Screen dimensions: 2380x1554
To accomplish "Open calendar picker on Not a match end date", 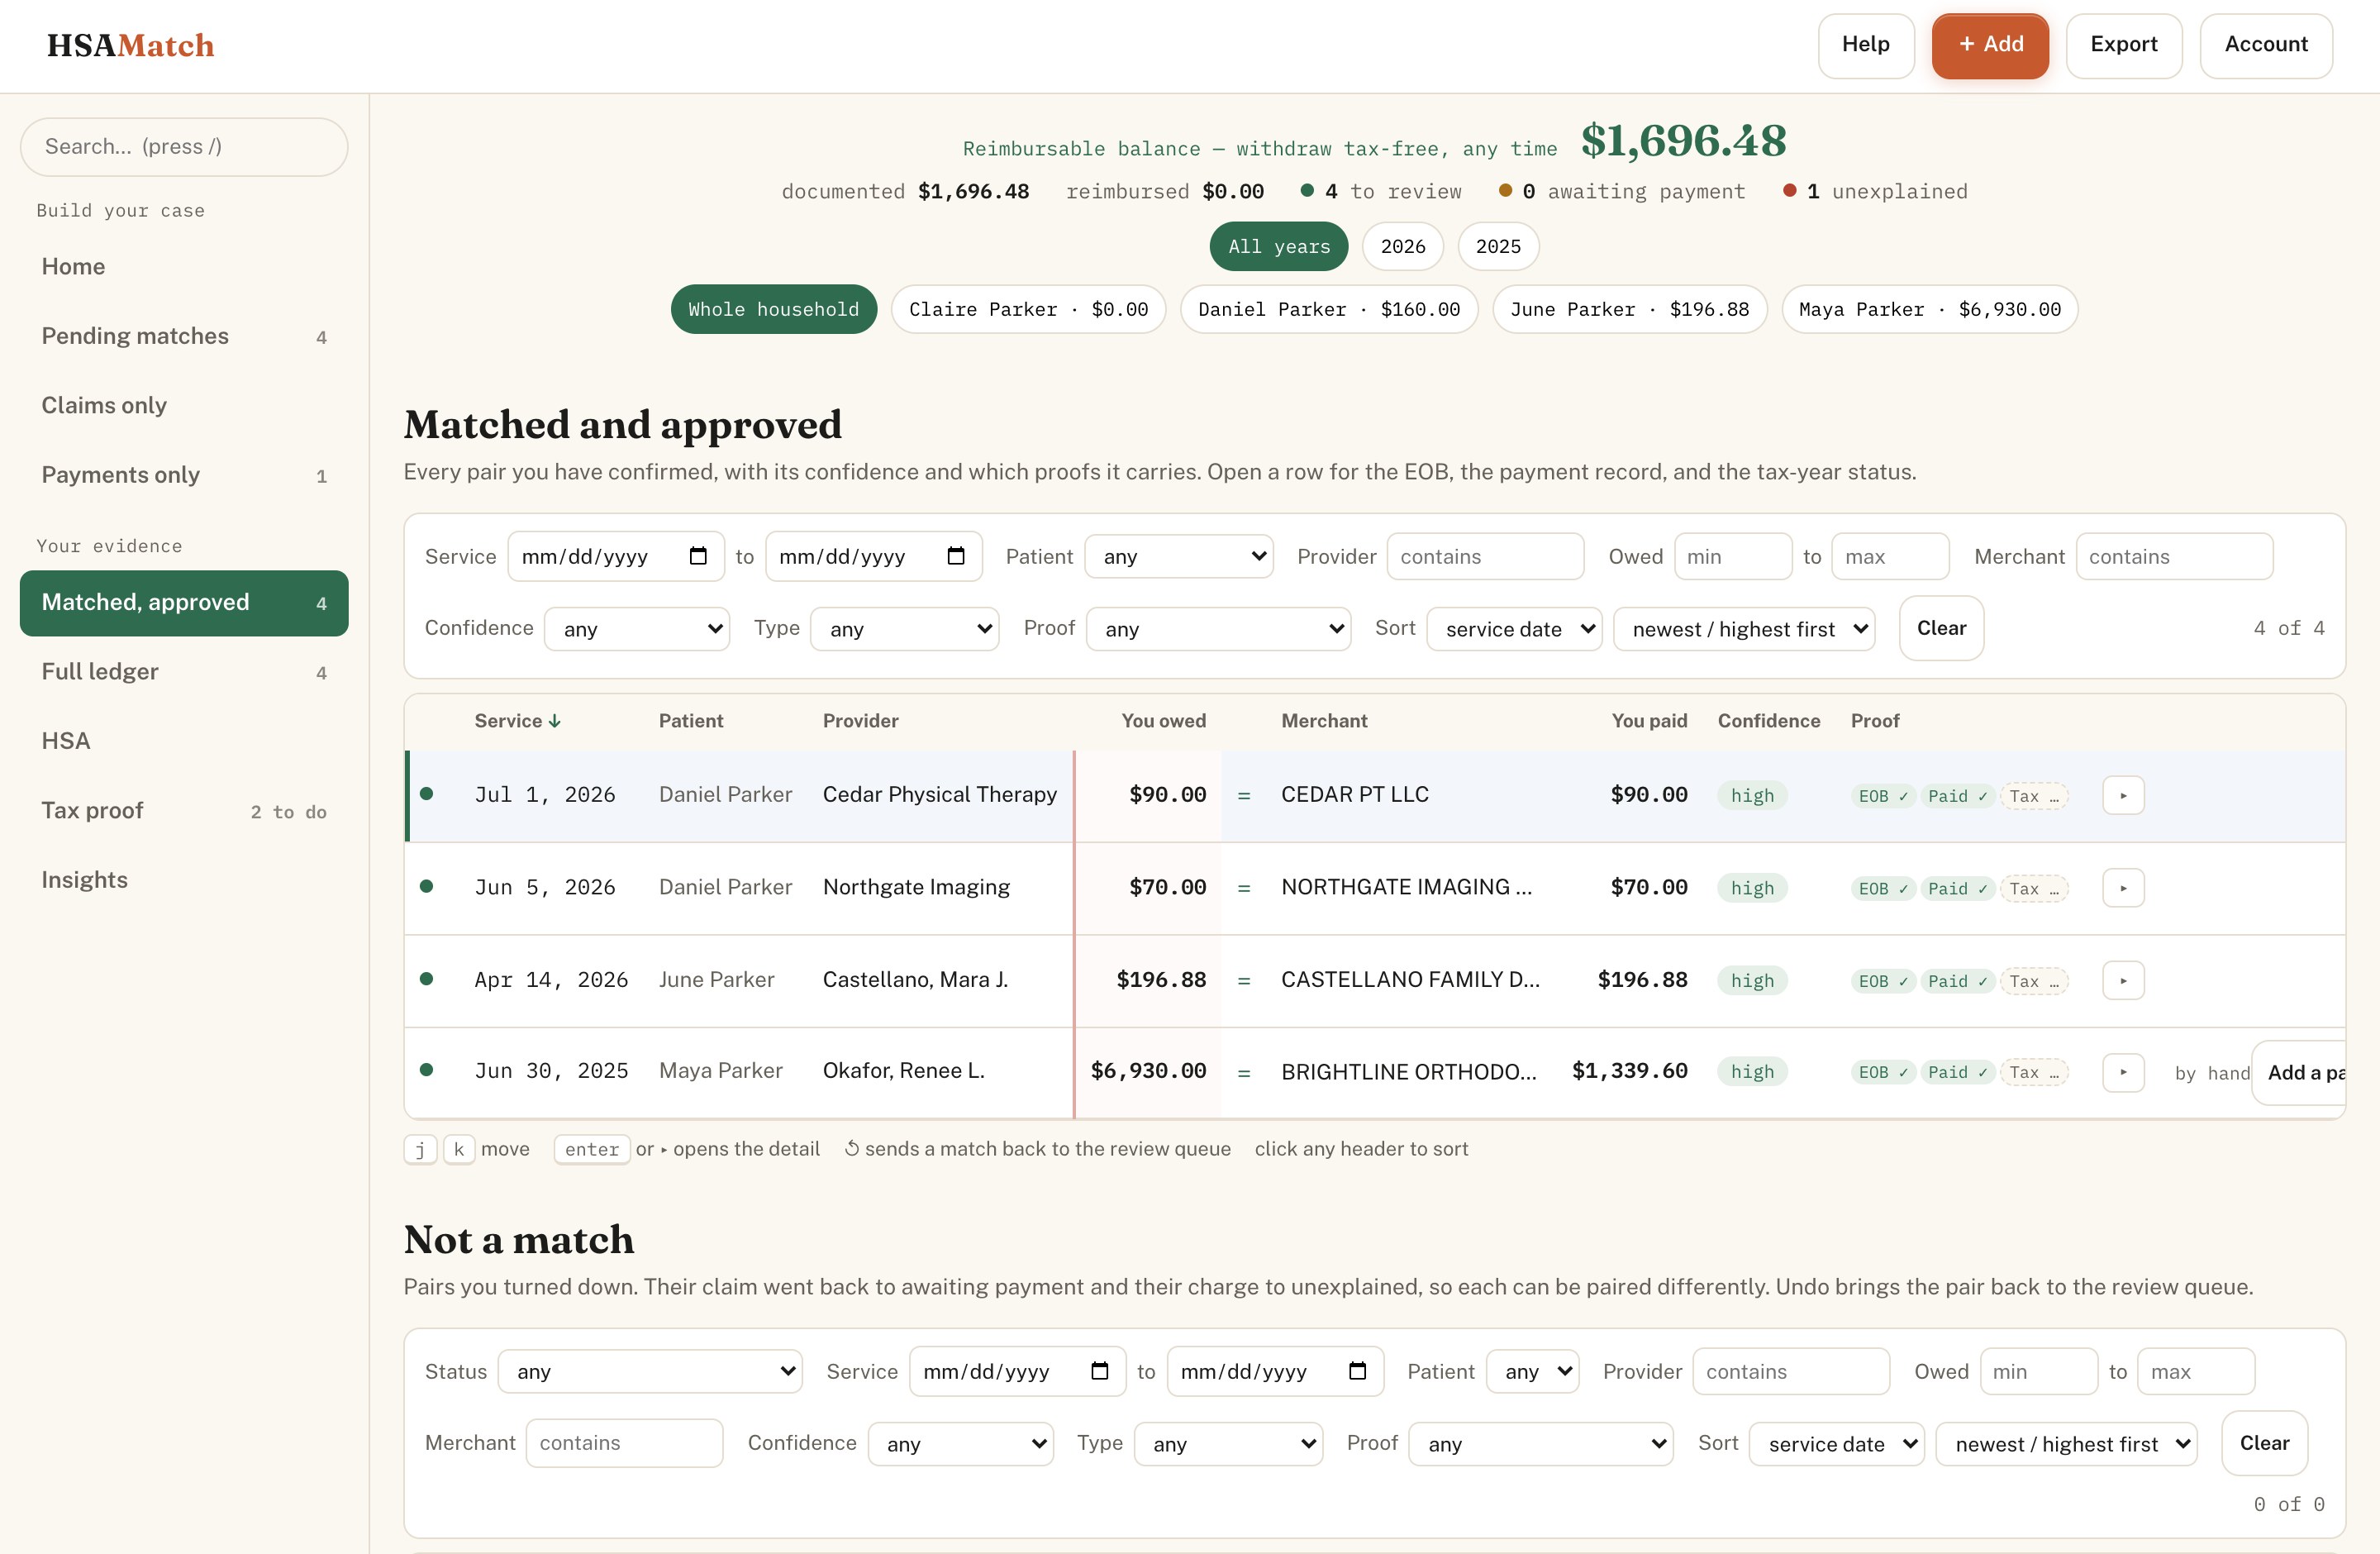I will coord(1357,1371).
